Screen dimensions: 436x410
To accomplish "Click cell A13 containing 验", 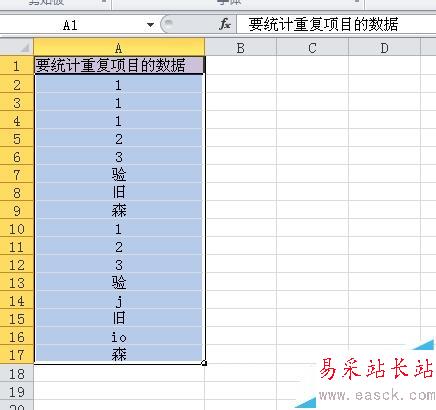I will click(119, 282).
